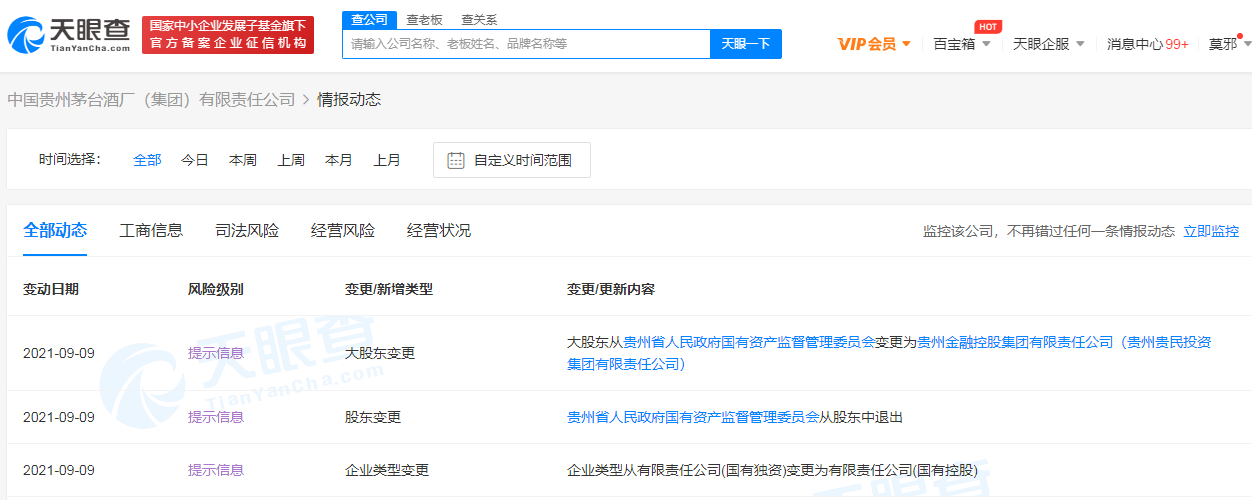Click the 莫邪 user account
This screenshot has height=500, width=1252.
pos(1223,44)
